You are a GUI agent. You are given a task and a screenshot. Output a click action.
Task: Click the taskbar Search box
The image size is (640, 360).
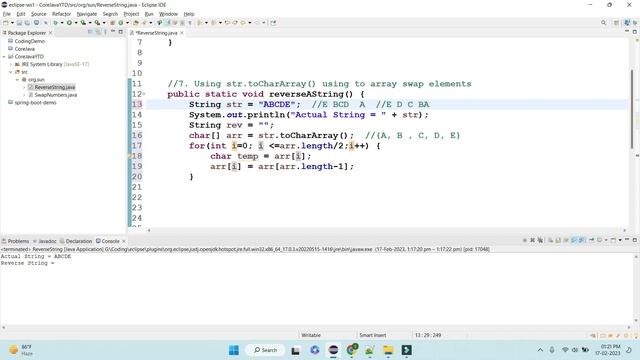pyautogui.click(x=265, y=350)
